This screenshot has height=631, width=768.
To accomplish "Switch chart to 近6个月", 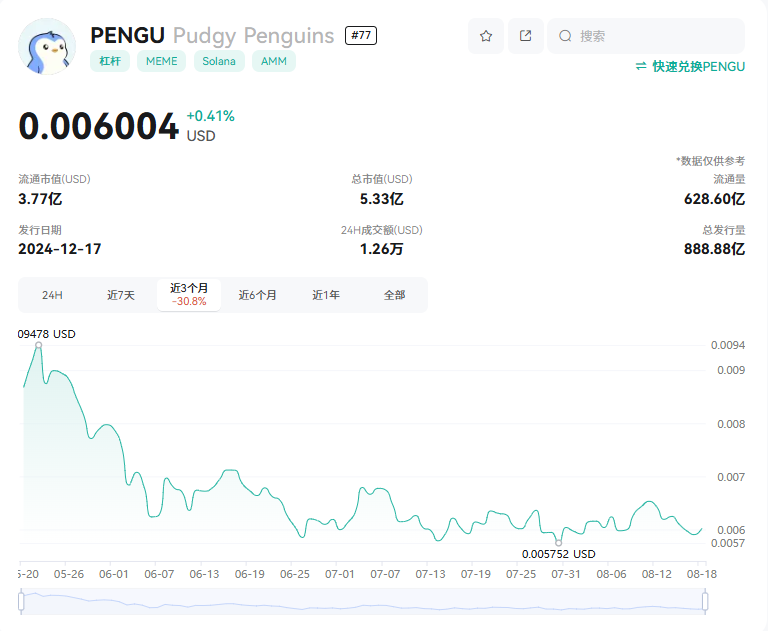I will click(258, 295).
